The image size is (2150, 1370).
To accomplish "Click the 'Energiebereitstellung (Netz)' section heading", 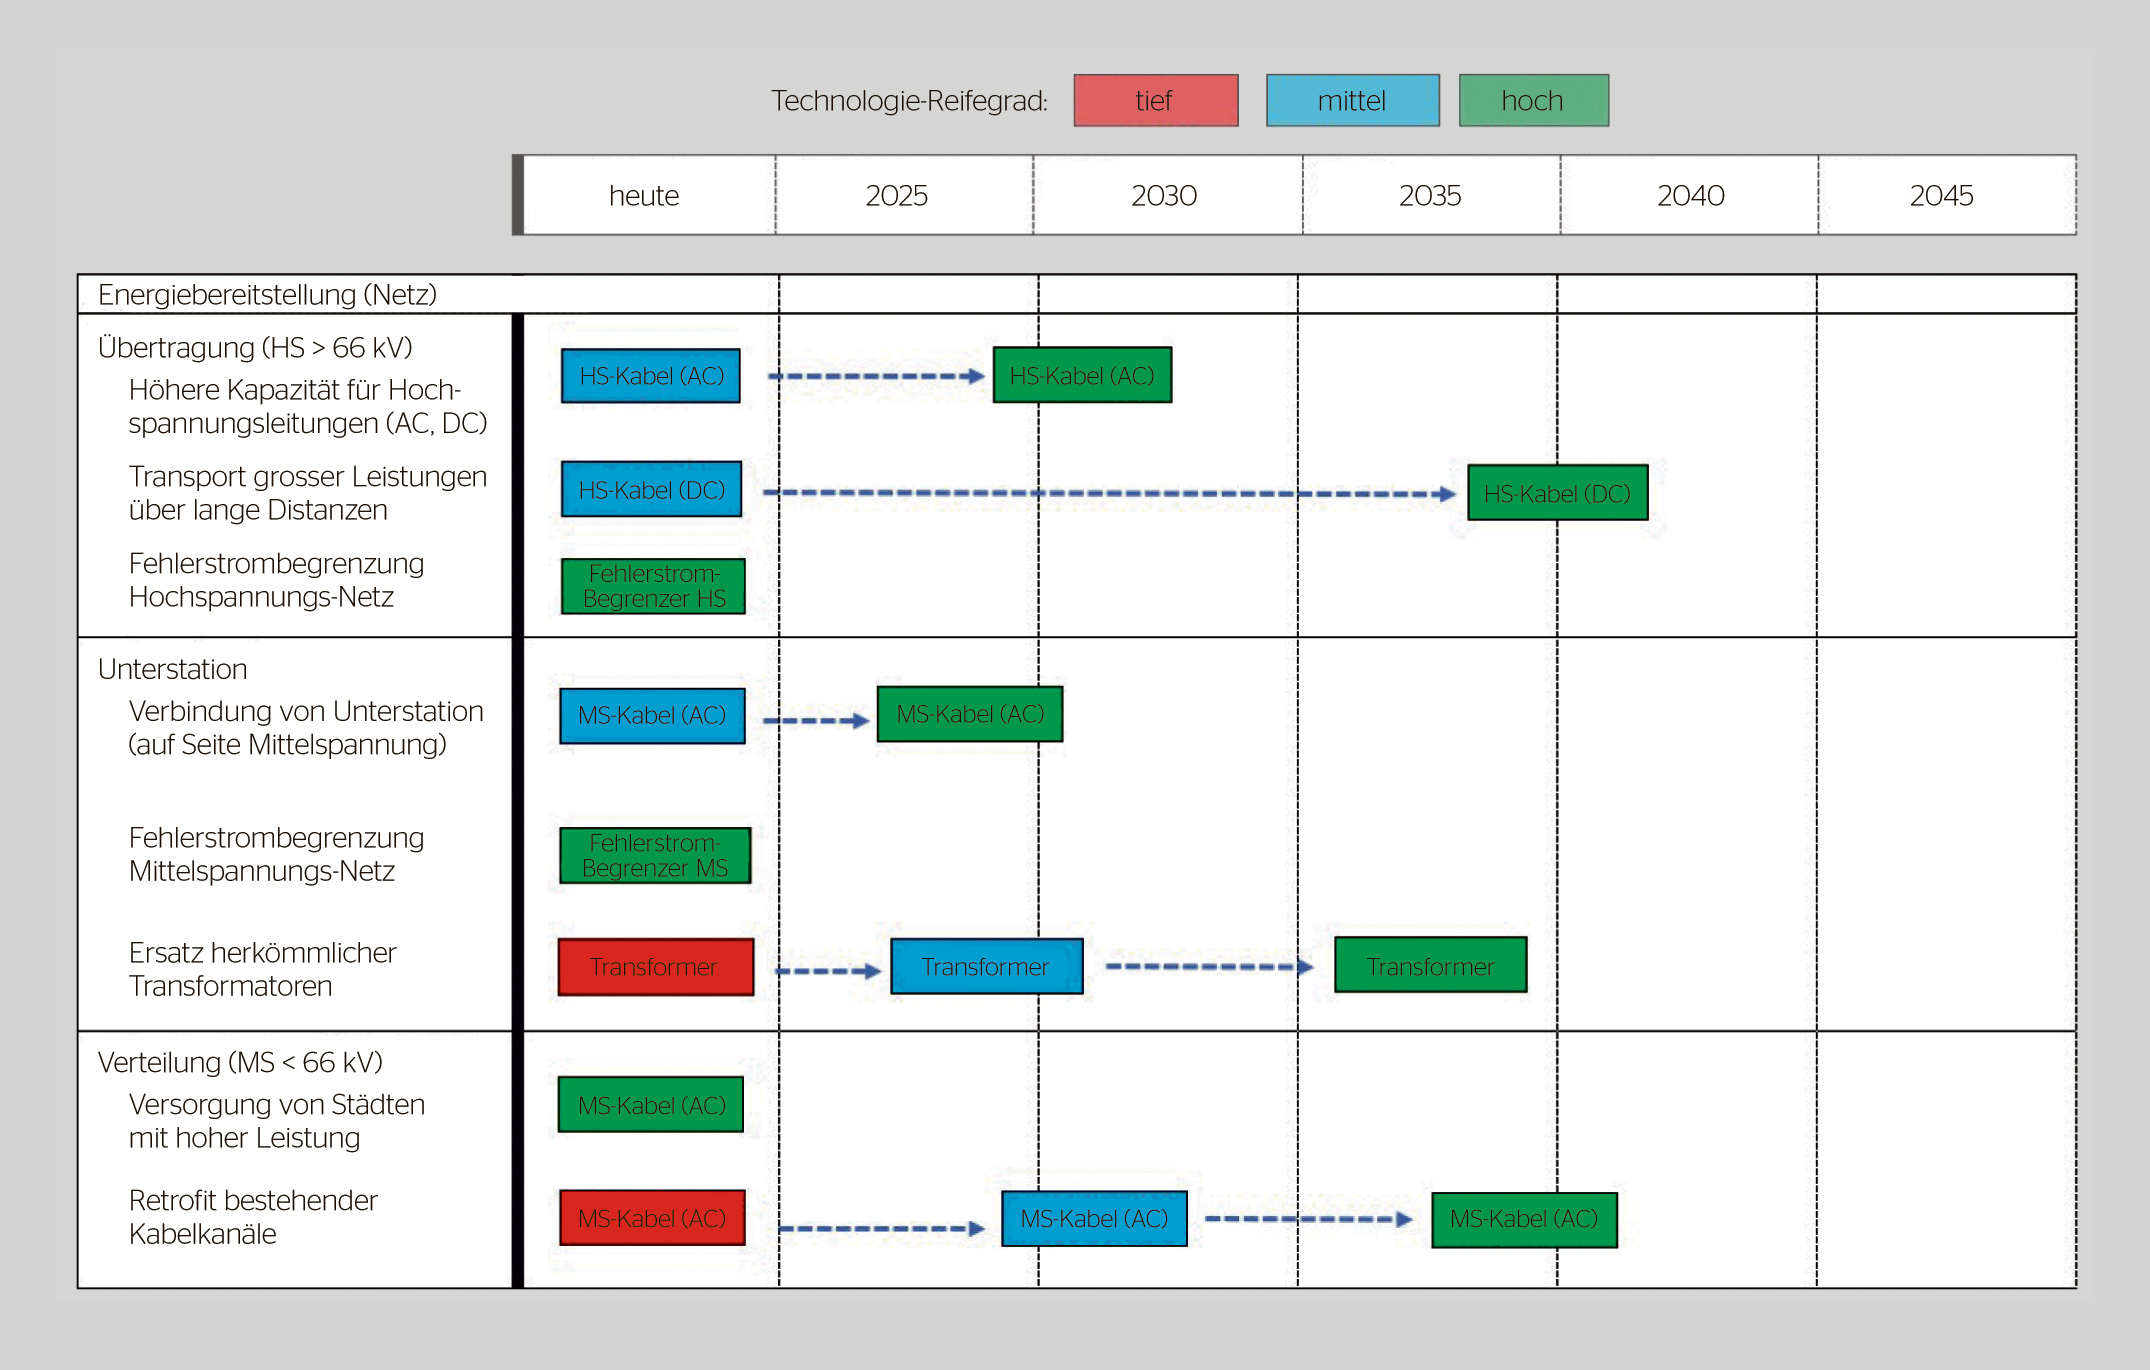I will point(267,295).
